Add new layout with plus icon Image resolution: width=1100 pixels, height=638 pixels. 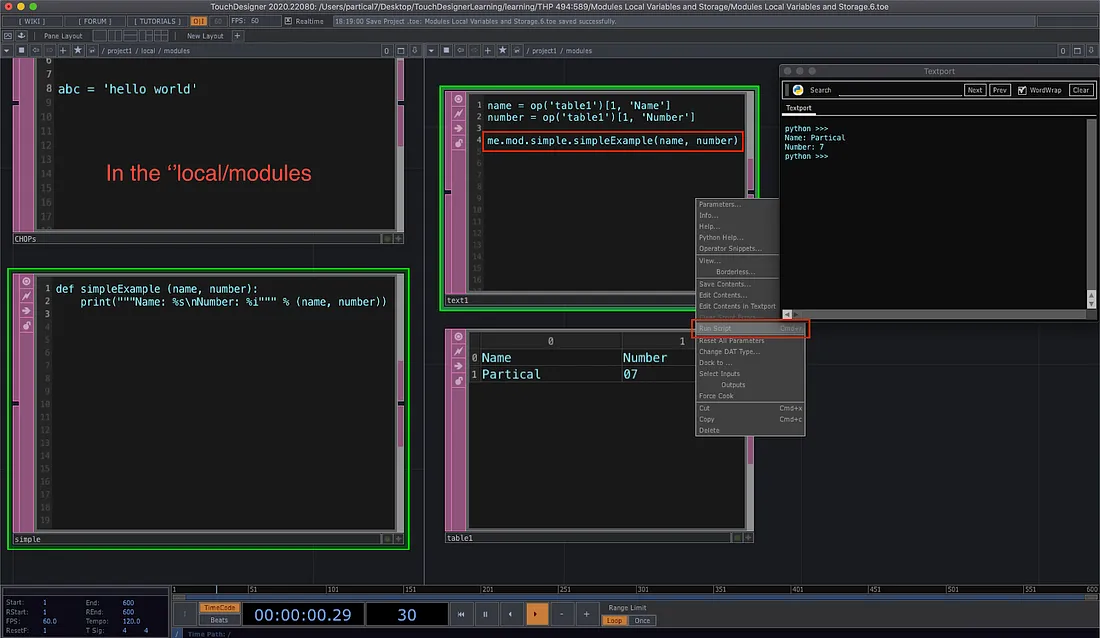237,36
